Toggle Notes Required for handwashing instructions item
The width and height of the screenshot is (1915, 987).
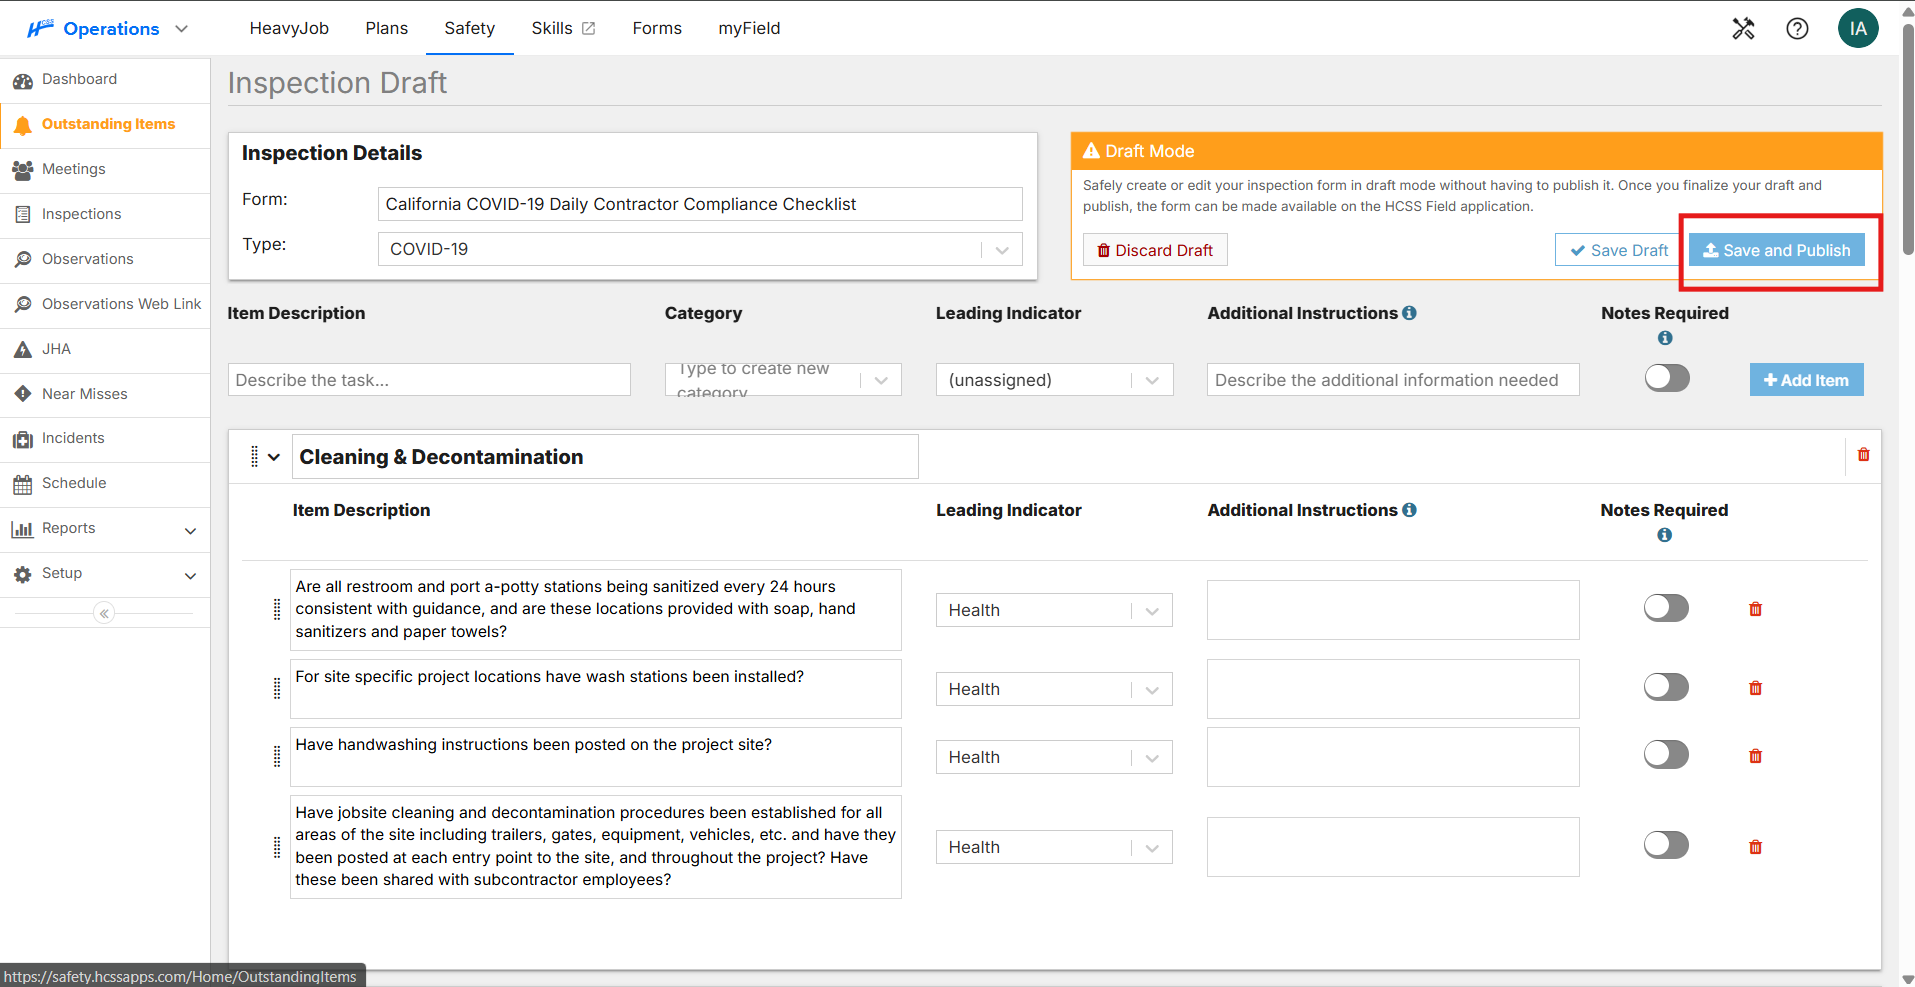[1666, 755]
